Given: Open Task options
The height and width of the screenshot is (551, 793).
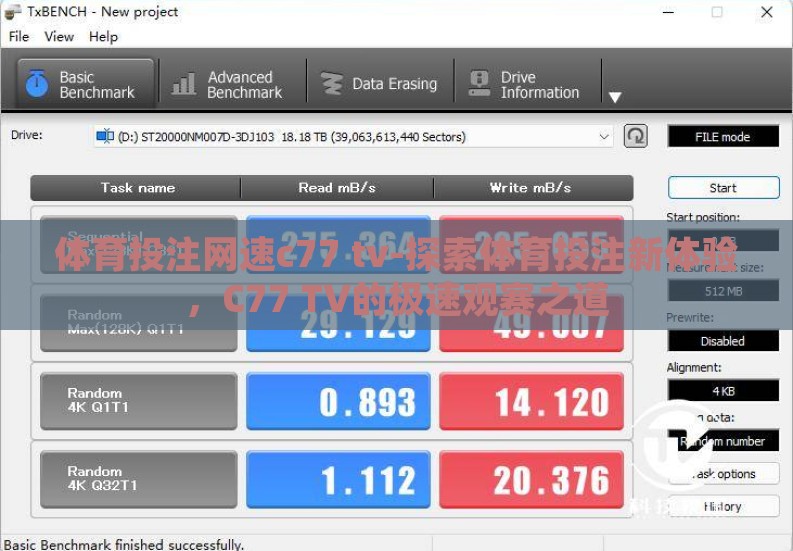Looking at the screenshot, I should click(723, 474).
